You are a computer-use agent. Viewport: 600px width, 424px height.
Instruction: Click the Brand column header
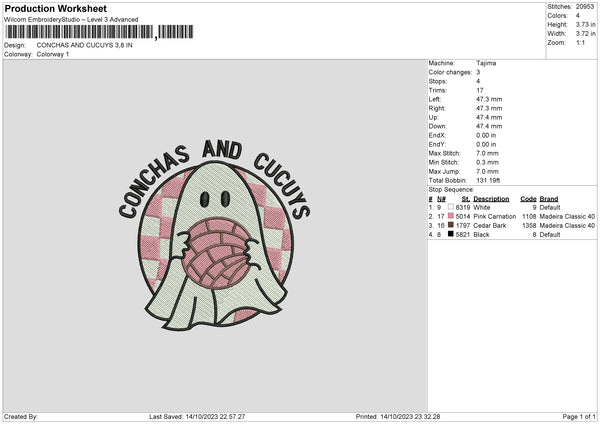[x=549, y=199]
